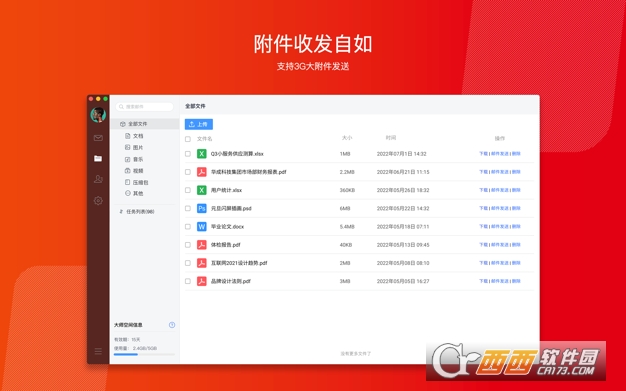Click the 时间 column header
The image size is (626, 391).
(391, 138)
